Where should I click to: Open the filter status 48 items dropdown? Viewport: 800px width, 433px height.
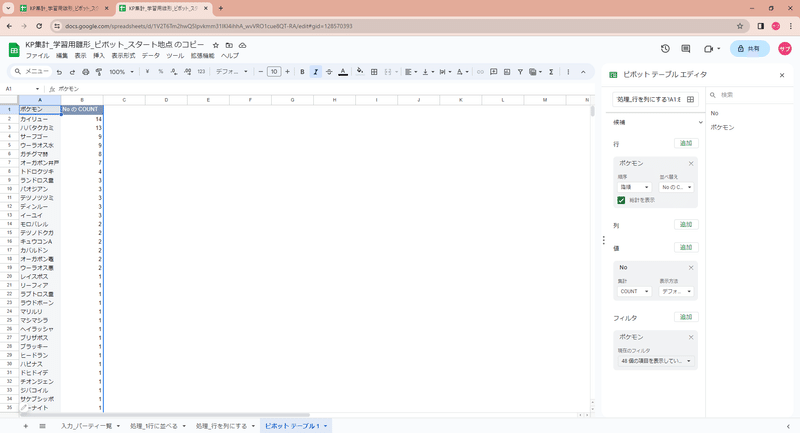[x=656, y=361]
